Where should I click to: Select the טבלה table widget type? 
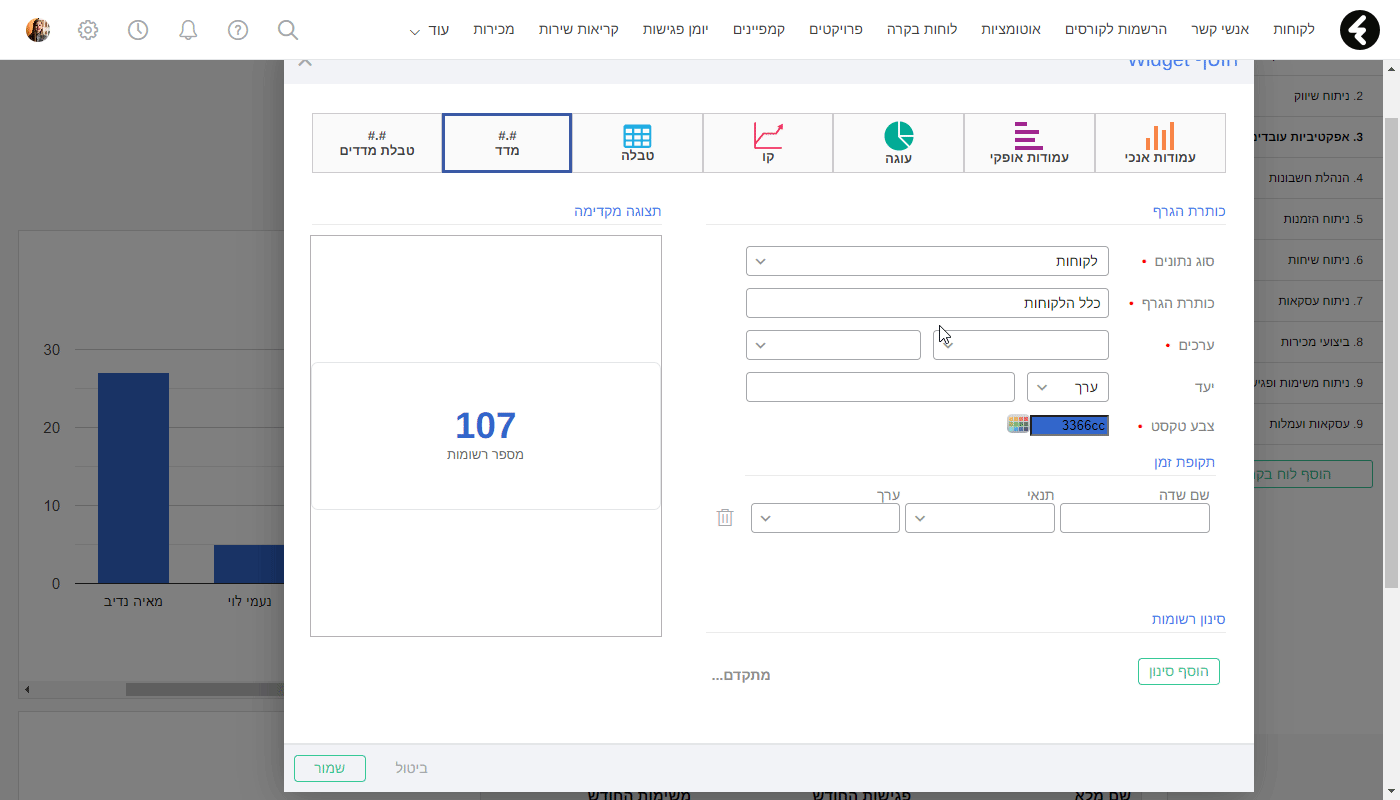point(637,143)
